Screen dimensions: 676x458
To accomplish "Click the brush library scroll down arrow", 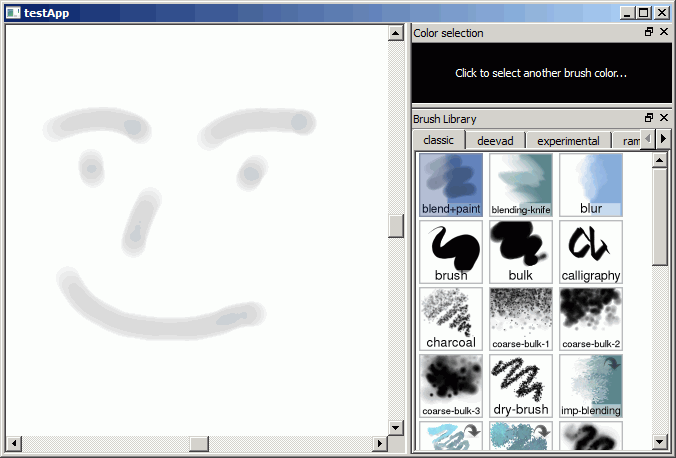I will [660, 441].
